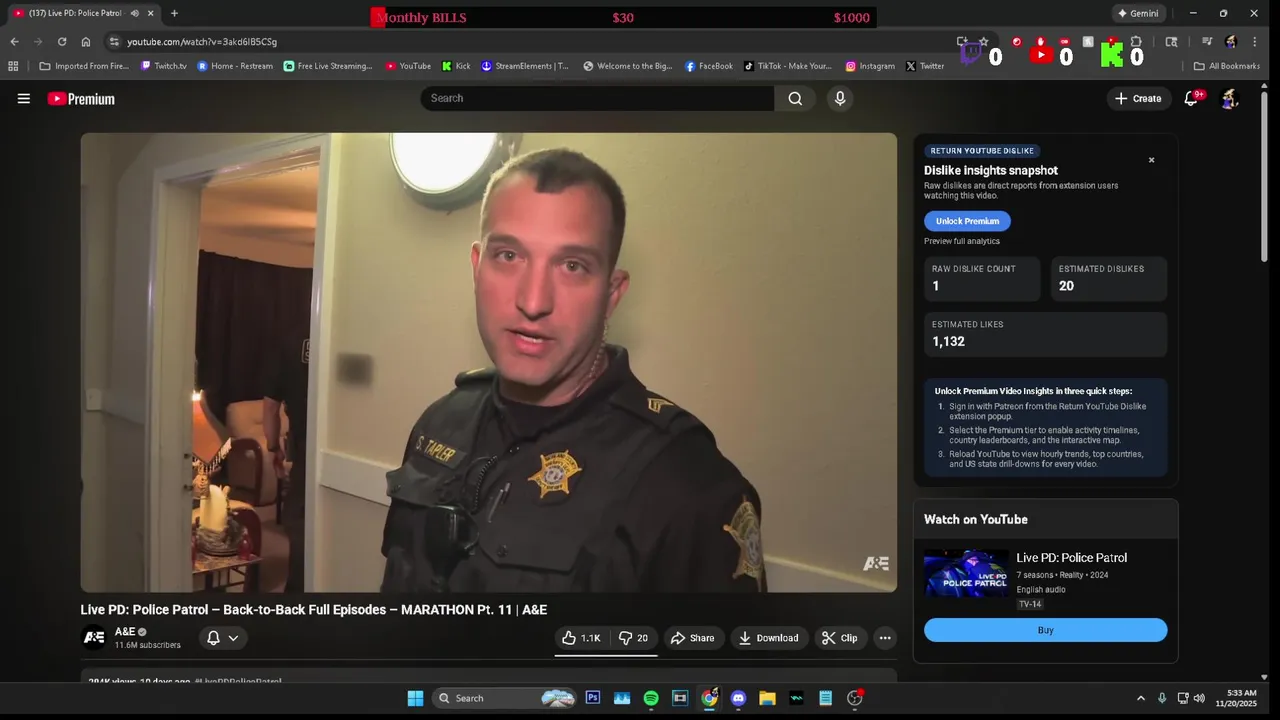Image resolution: width=1280 pixels, height=720 pixels.
Task: Share the Live PD video
Action: pyautogui.click(x=693, y=638)
